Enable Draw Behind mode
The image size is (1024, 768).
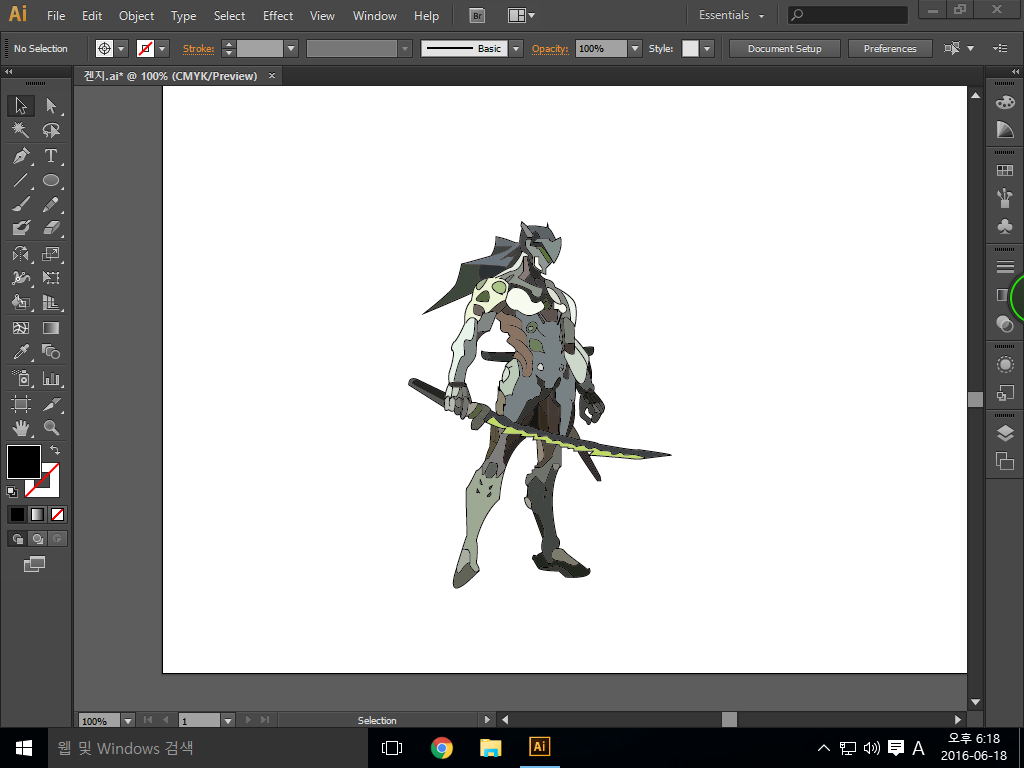click(x=37, y=539)
